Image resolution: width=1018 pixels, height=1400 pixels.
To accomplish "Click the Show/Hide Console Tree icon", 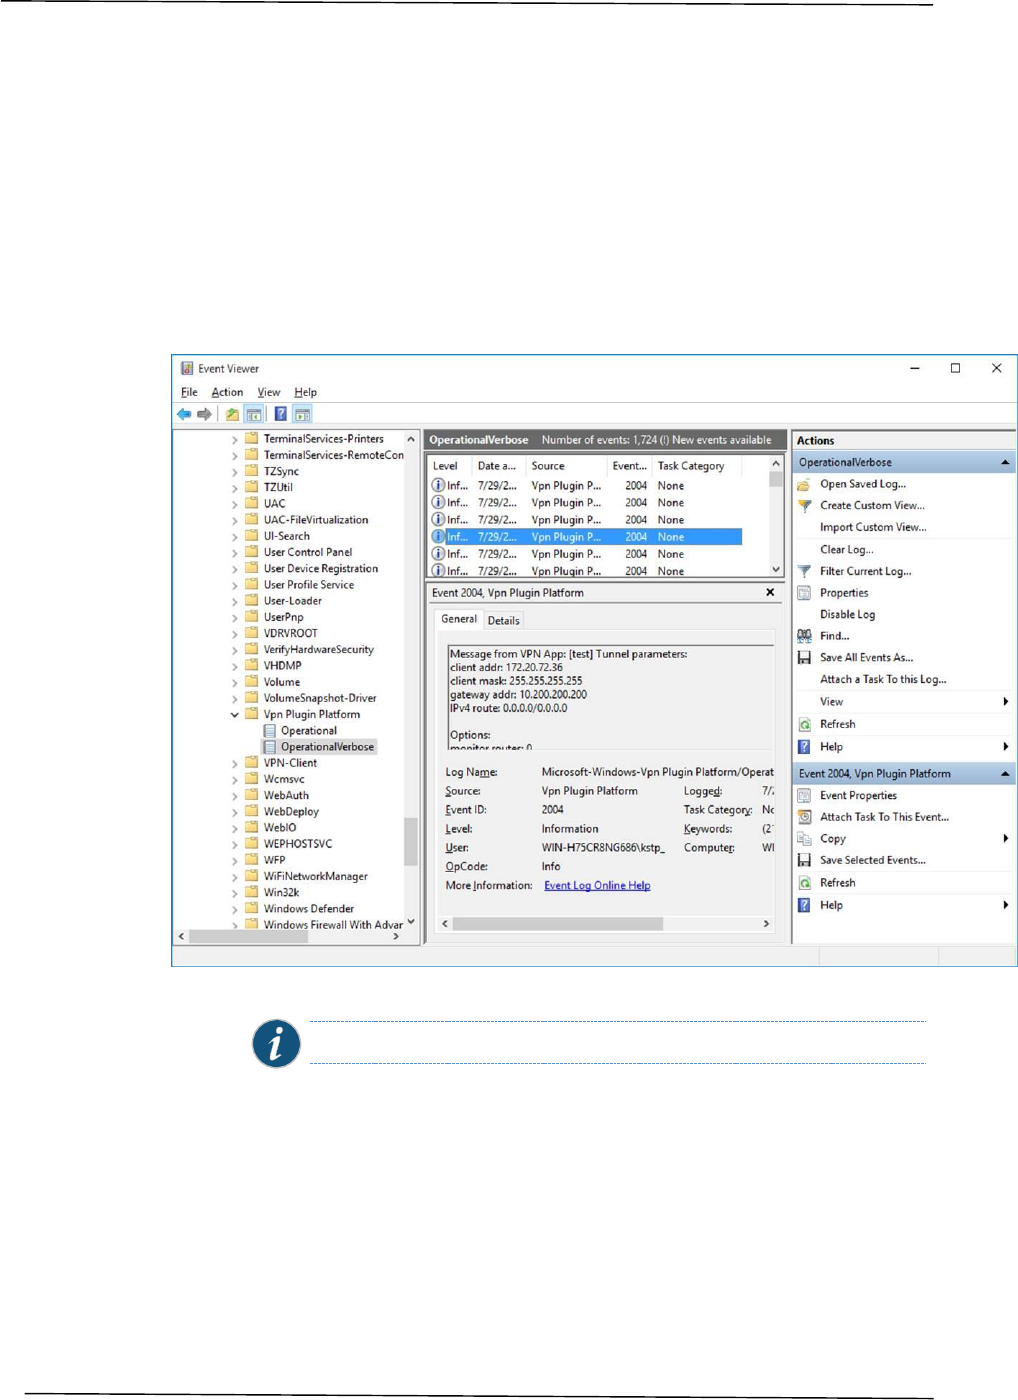I will click(x=254, y=414).
